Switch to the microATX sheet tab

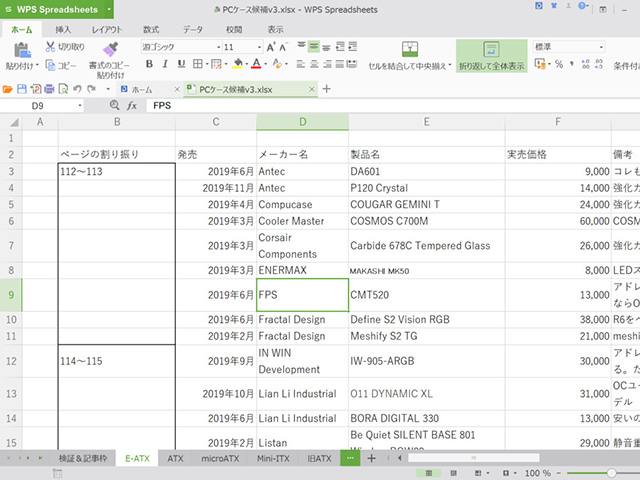[220, 458]
